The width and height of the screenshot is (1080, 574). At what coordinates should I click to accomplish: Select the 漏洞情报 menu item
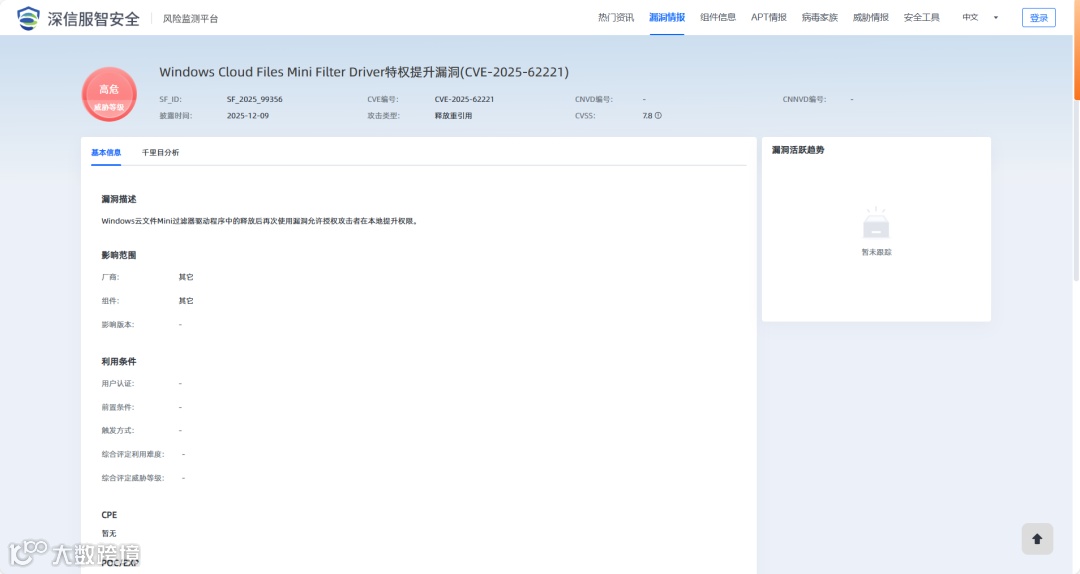coord(667,17)
